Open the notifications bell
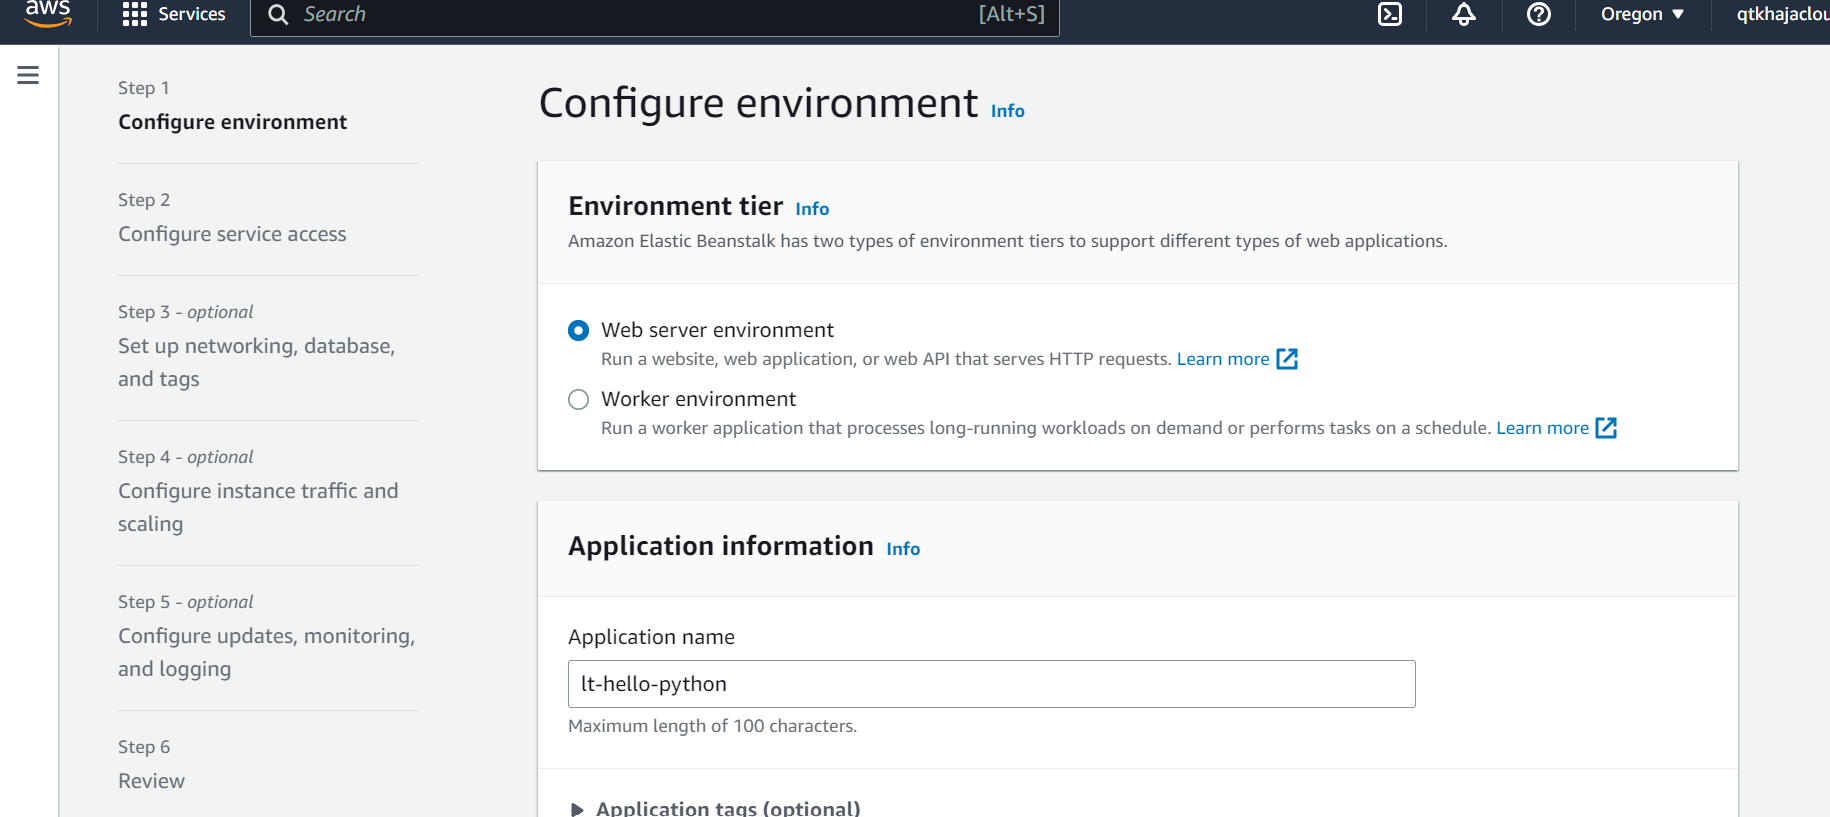The height and width of the screenshot is (817, 1830). (1464, 14)
